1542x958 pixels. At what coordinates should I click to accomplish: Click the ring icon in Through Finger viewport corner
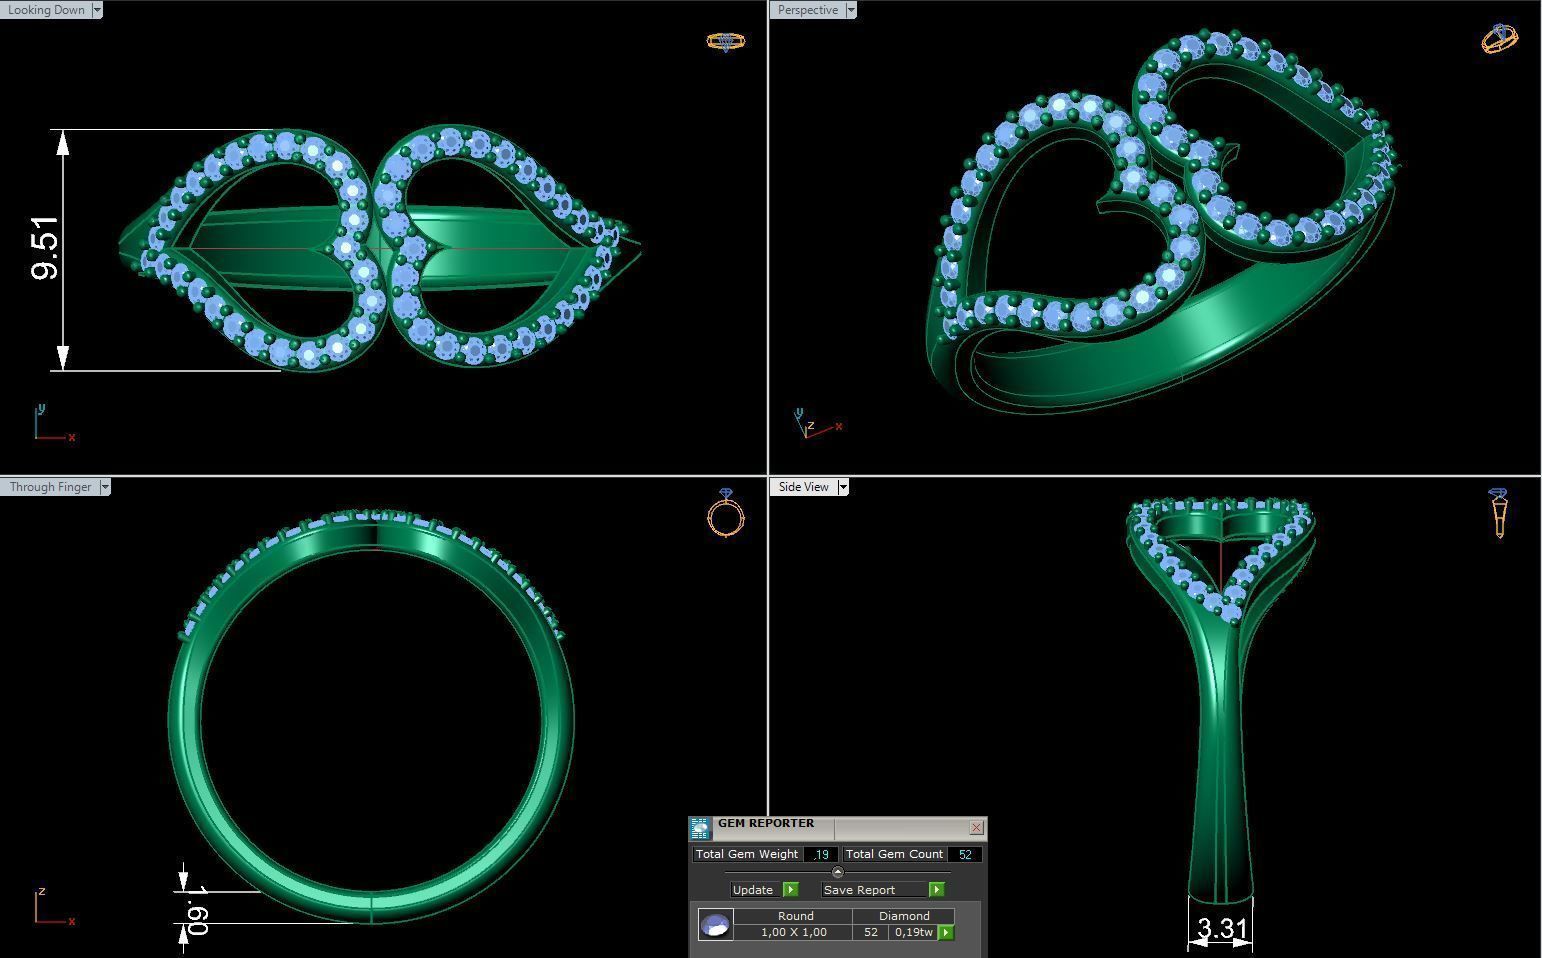point(726,512)
